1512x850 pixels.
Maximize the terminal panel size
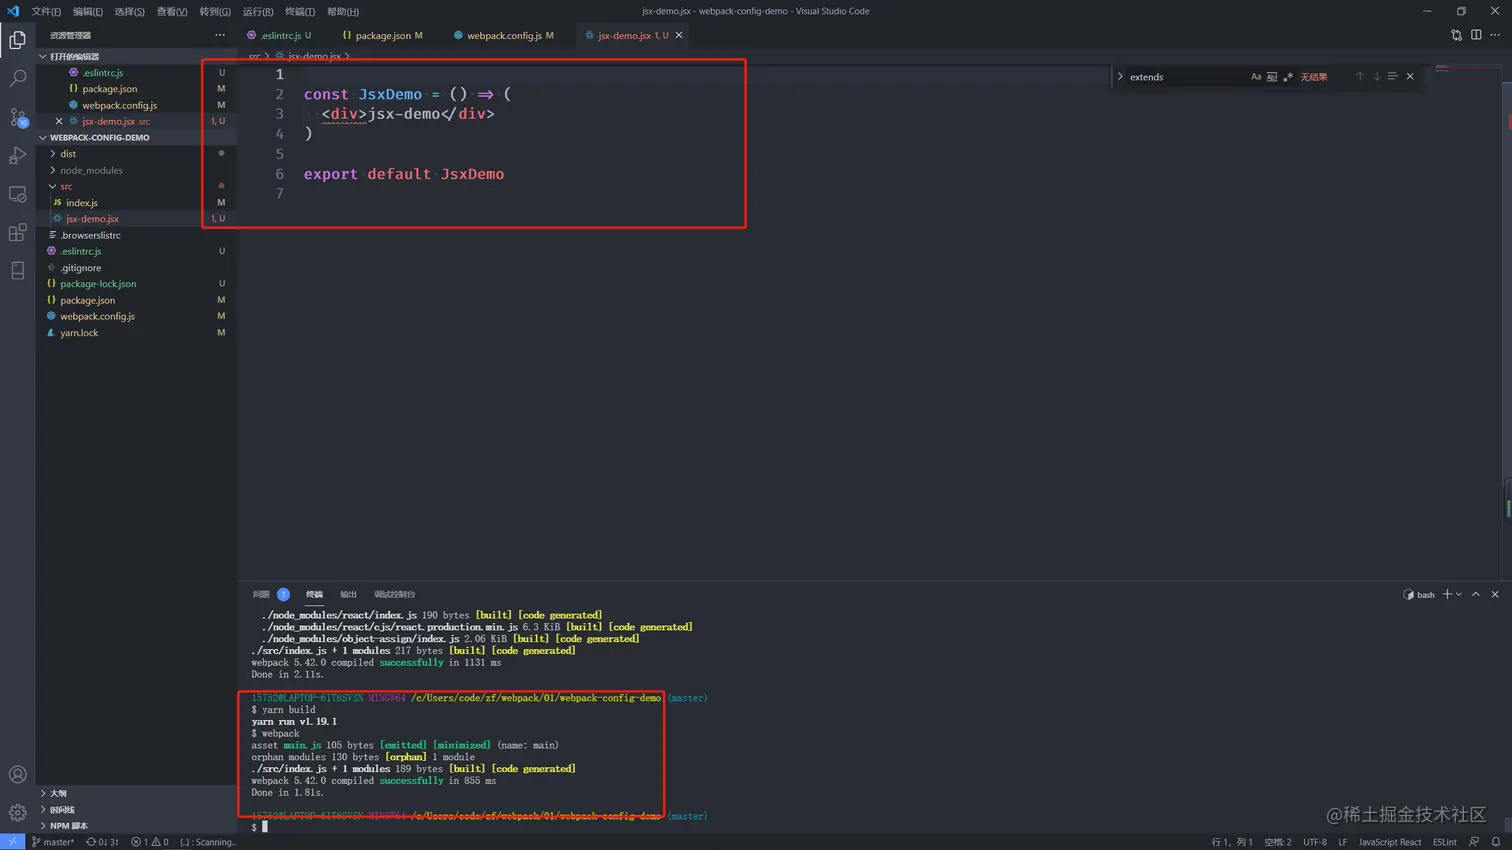pyautogui.click(x=1476, y=594)
